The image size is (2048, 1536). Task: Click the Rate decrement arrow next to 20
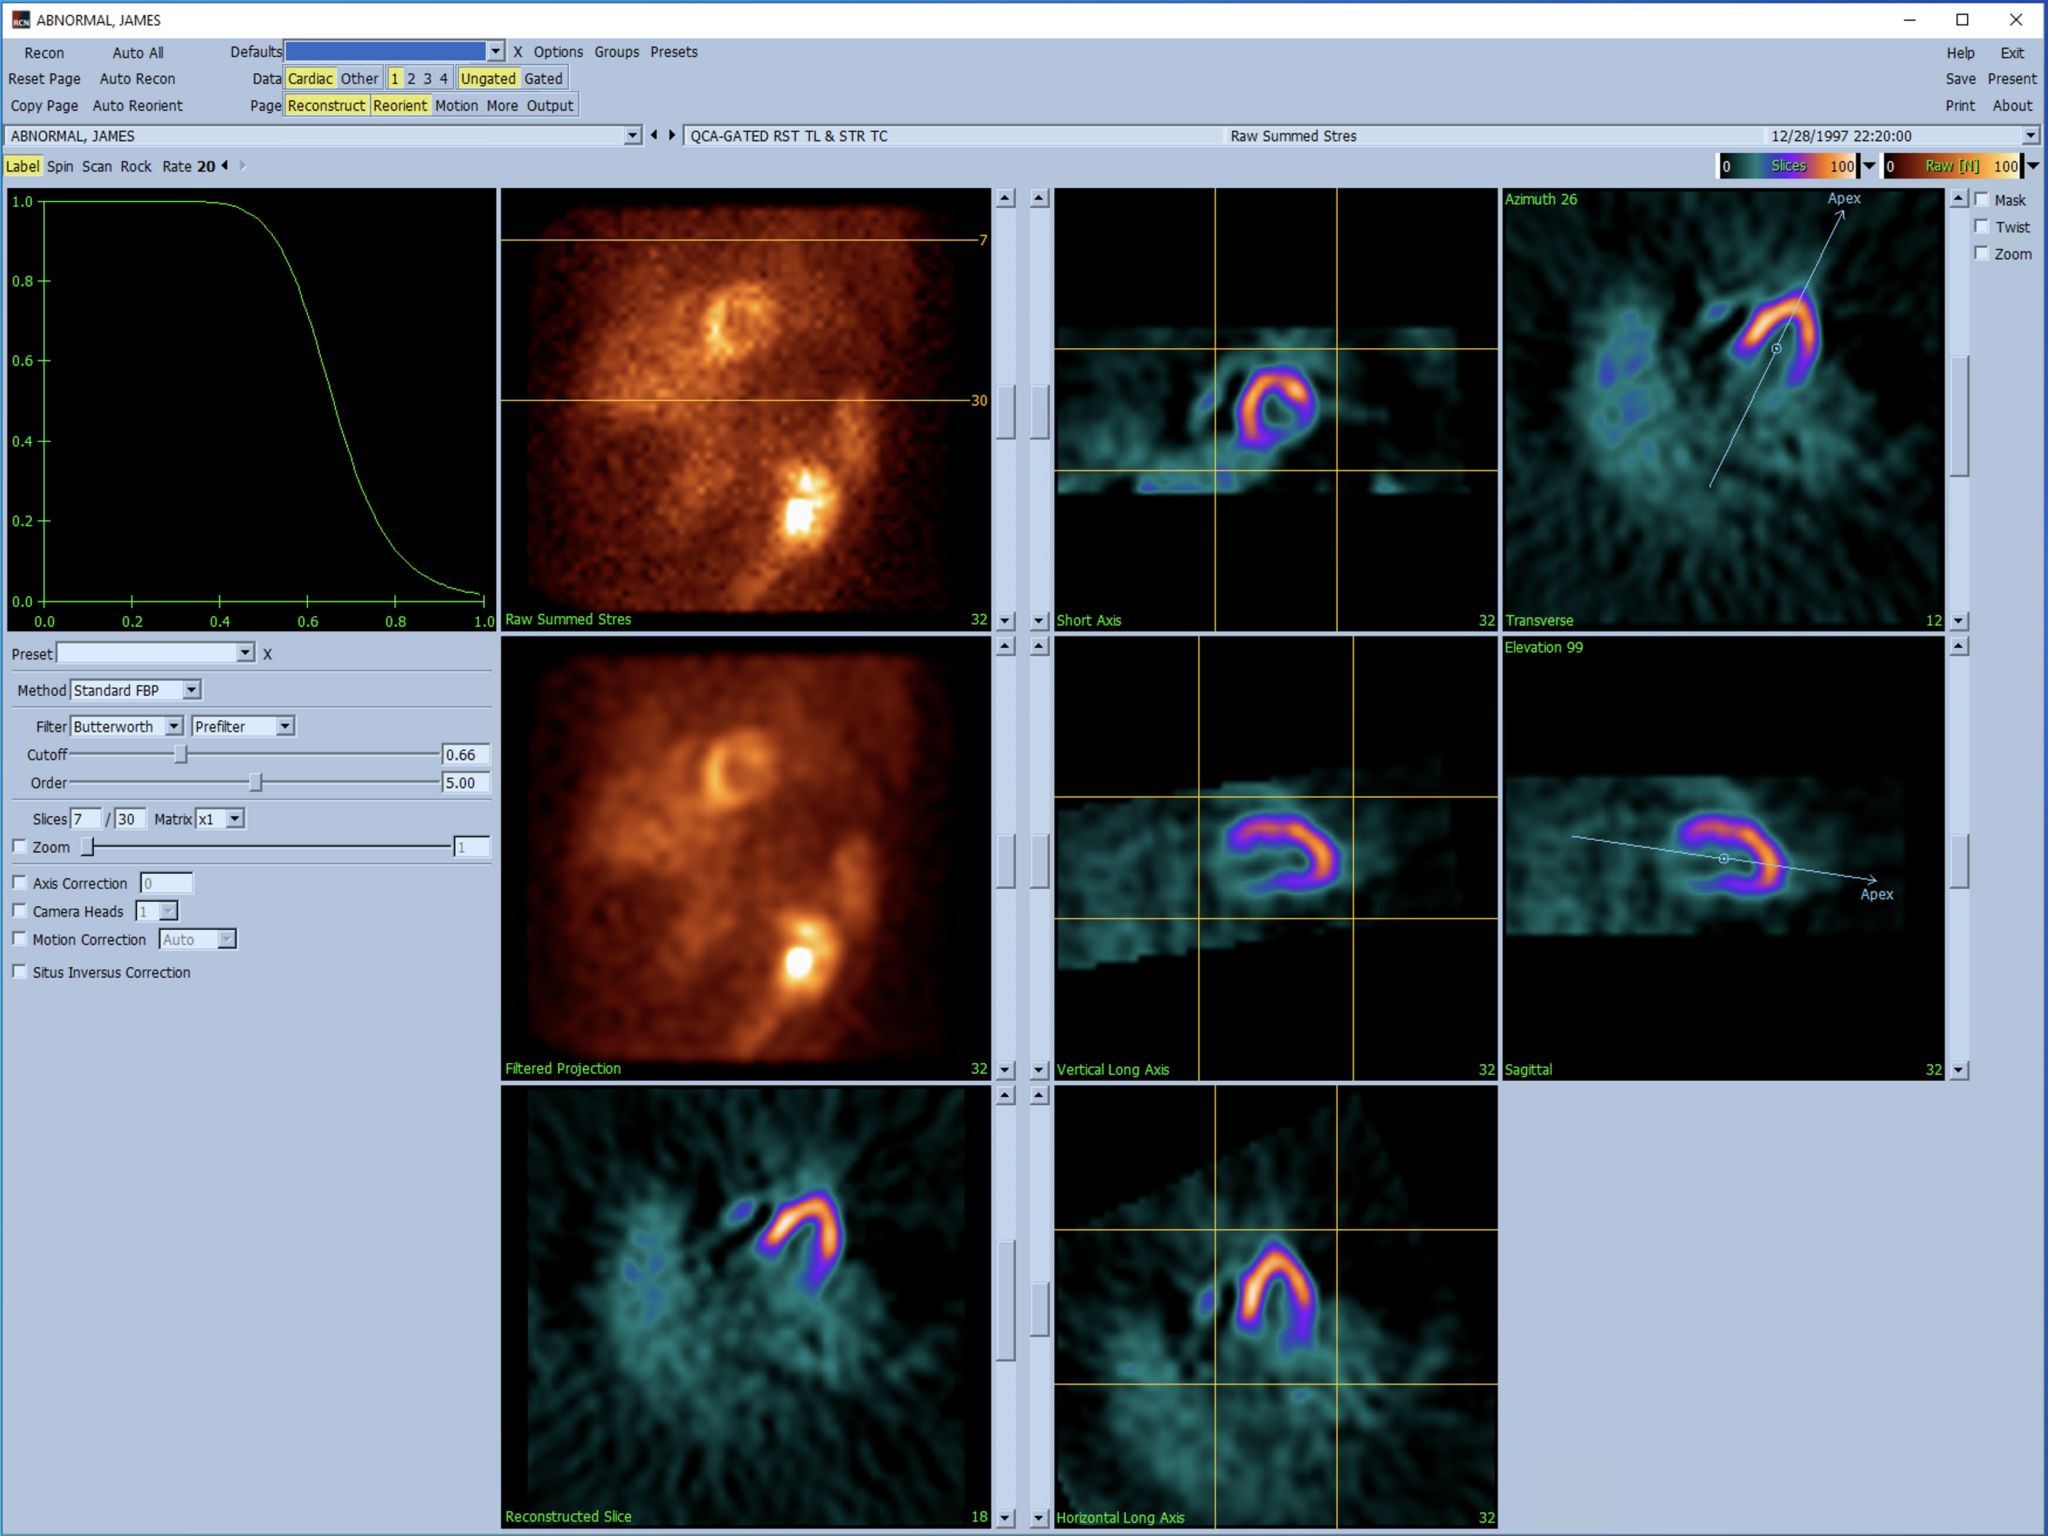click(x=225, y=166)
